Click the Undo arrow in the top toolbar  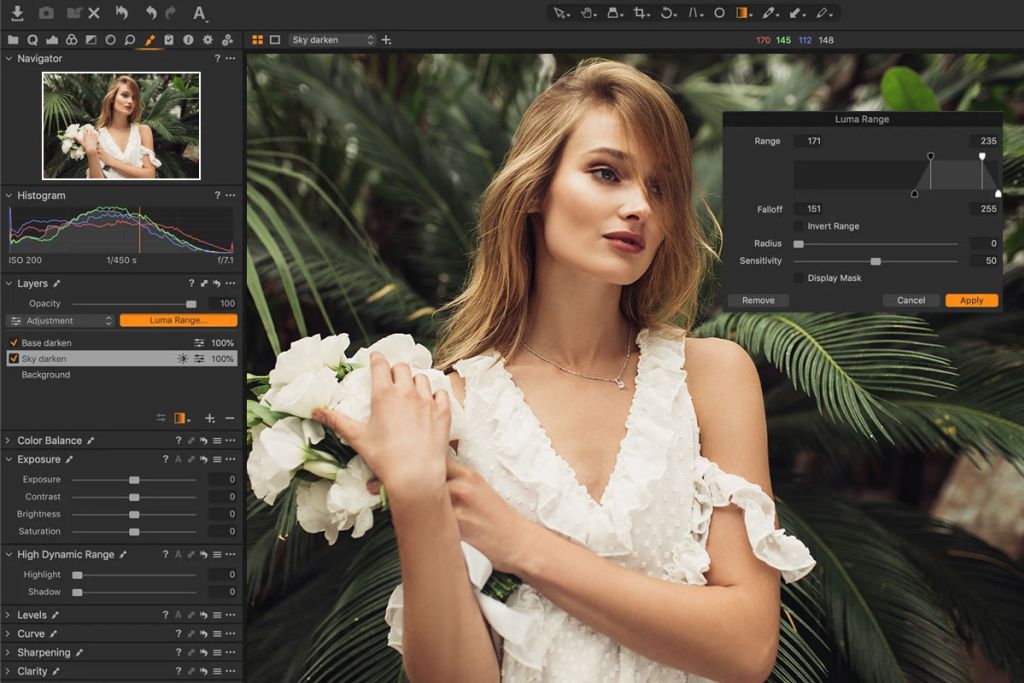pos(151,13)
